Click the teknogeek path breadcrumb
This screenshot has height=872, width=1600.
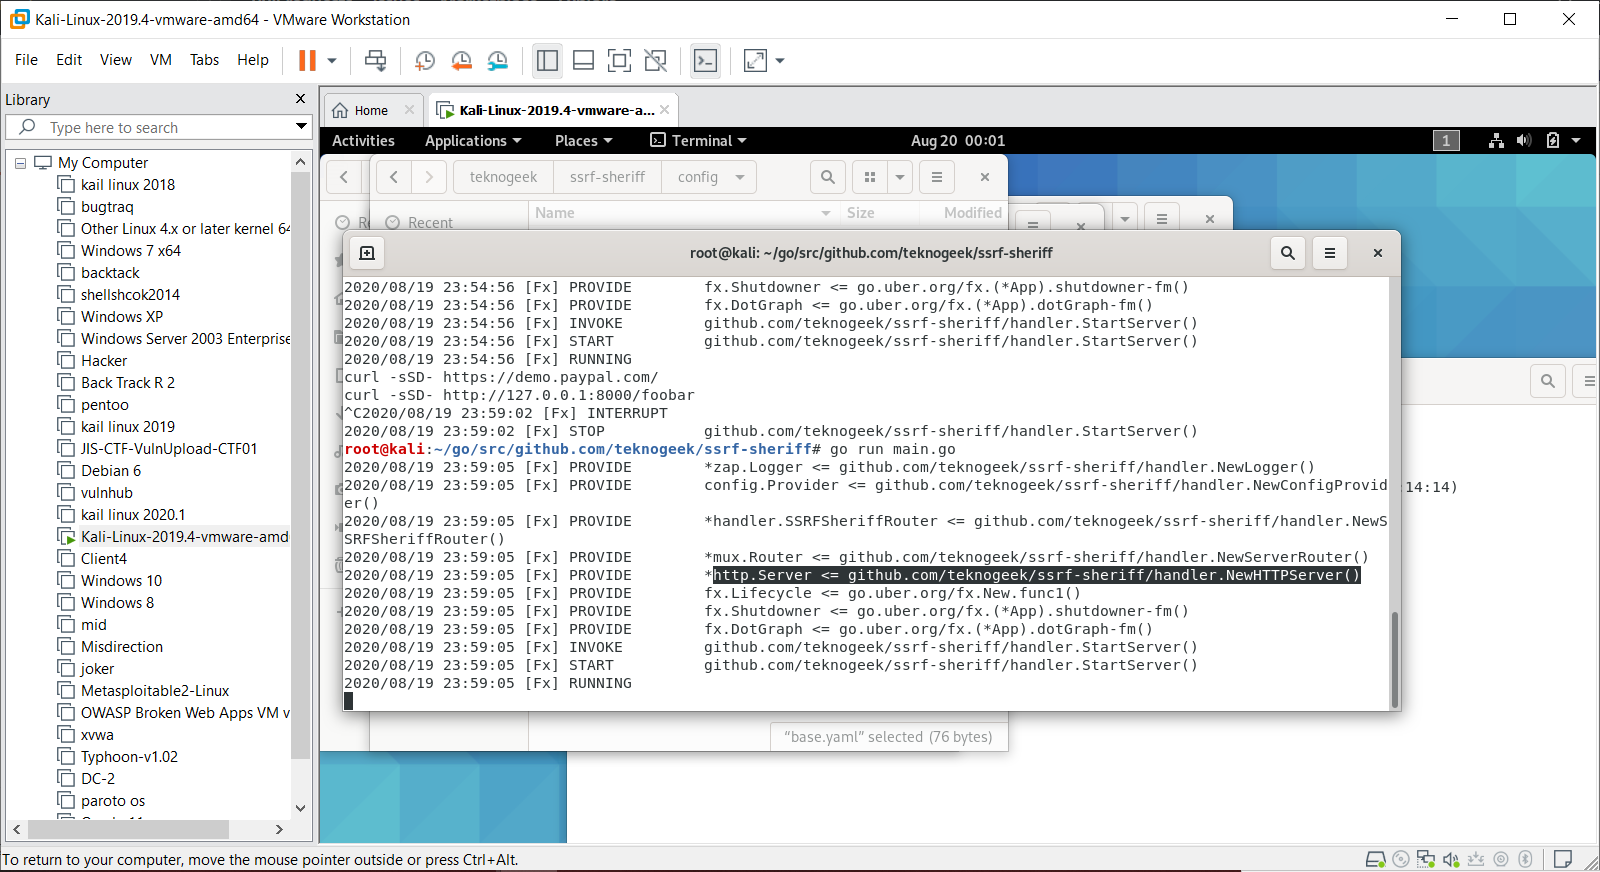pos(503,177)
